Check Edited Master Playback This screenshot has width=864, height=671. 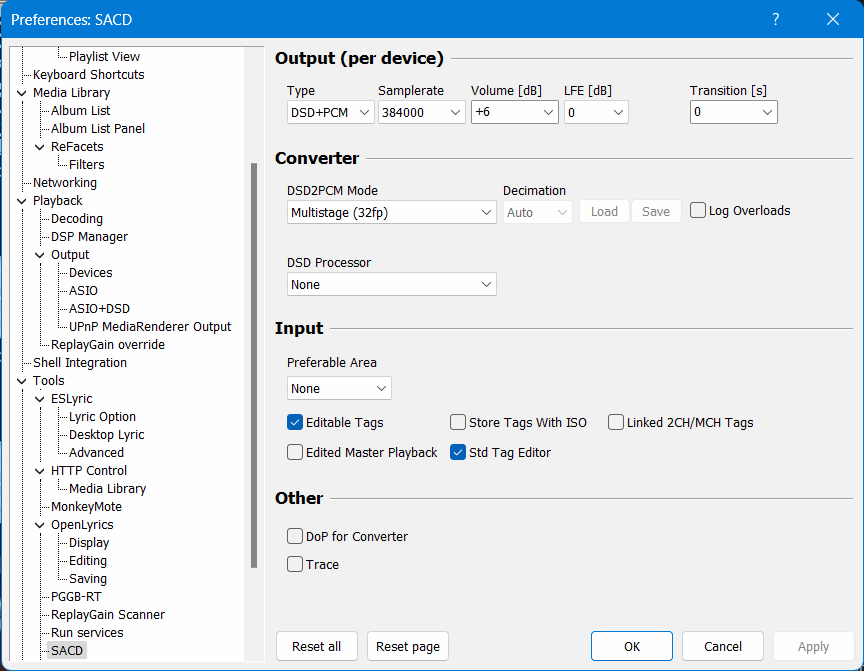295,452
